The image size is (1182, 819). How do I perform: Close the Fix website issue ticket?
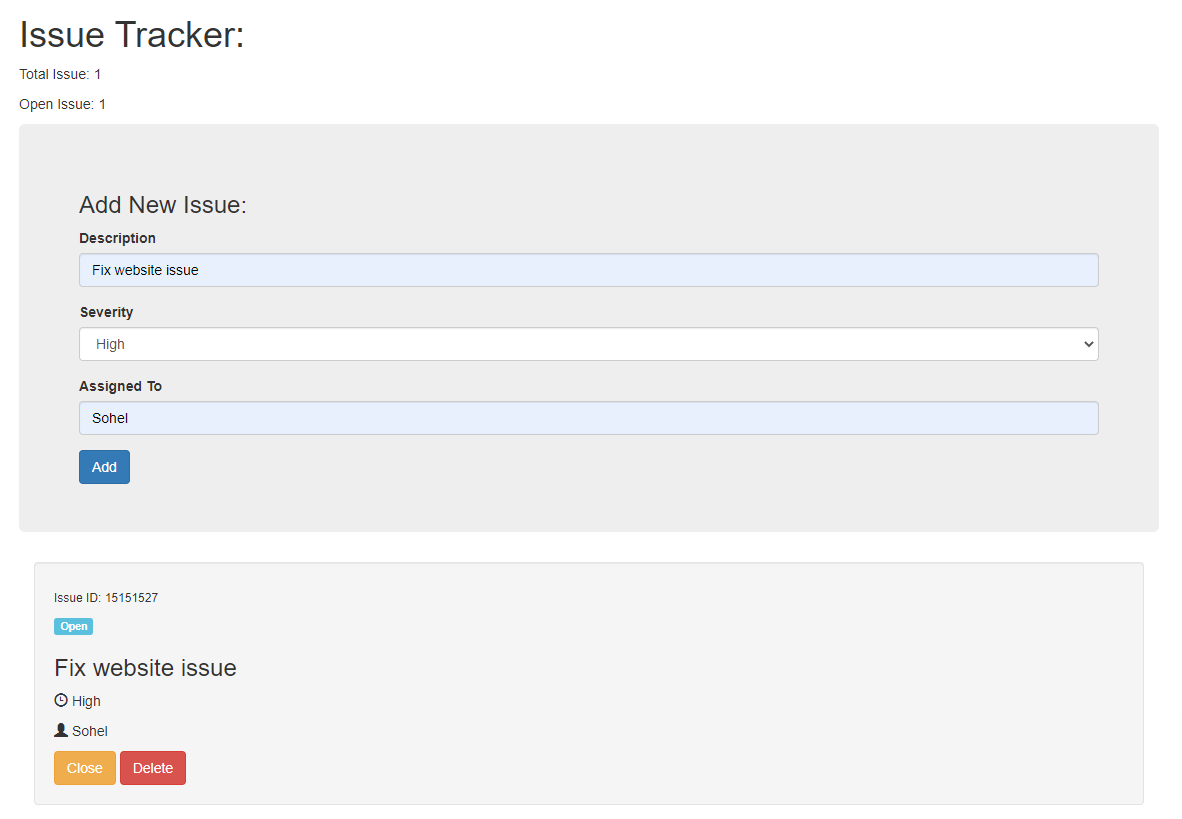click(85, 768)
